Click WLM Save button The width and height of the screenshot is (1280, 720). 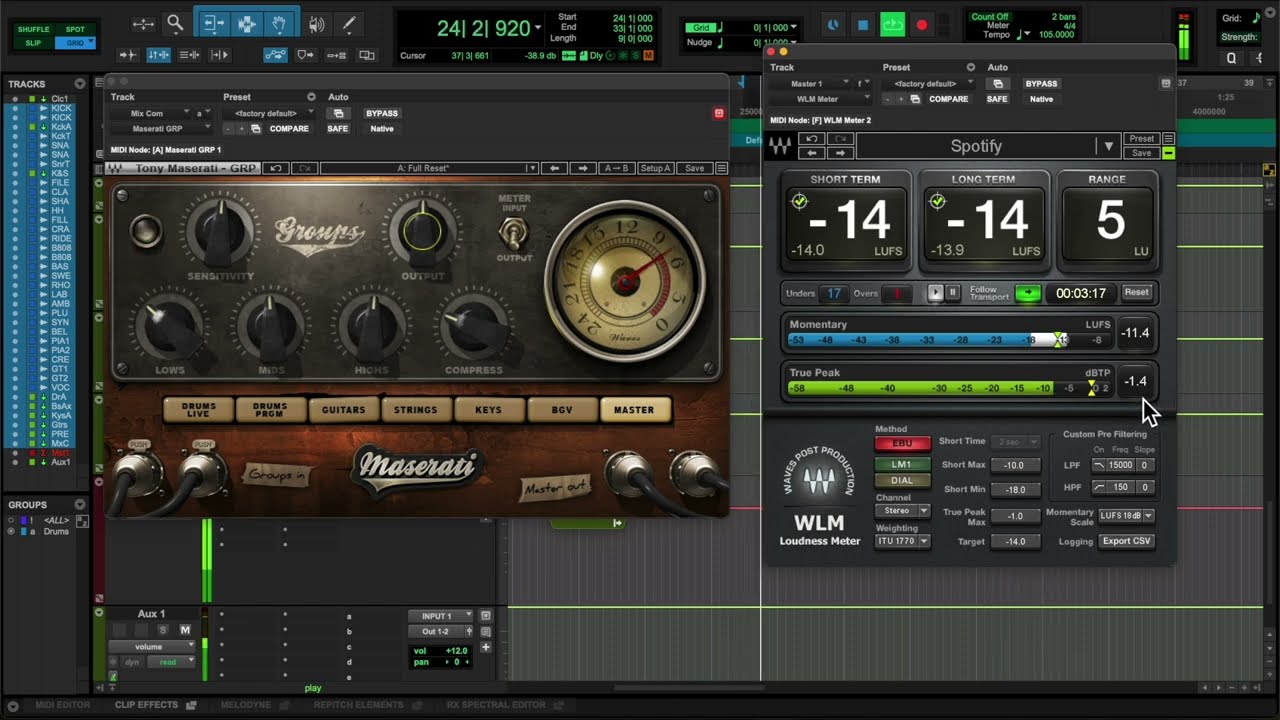[1141, 153]
